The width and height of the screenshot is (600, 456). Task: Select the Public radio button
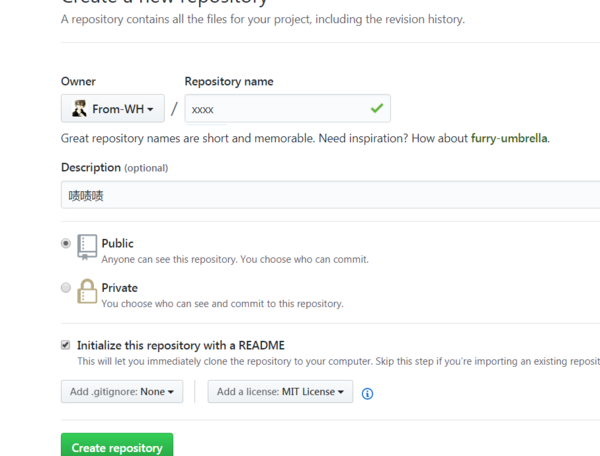click(66, 243)
